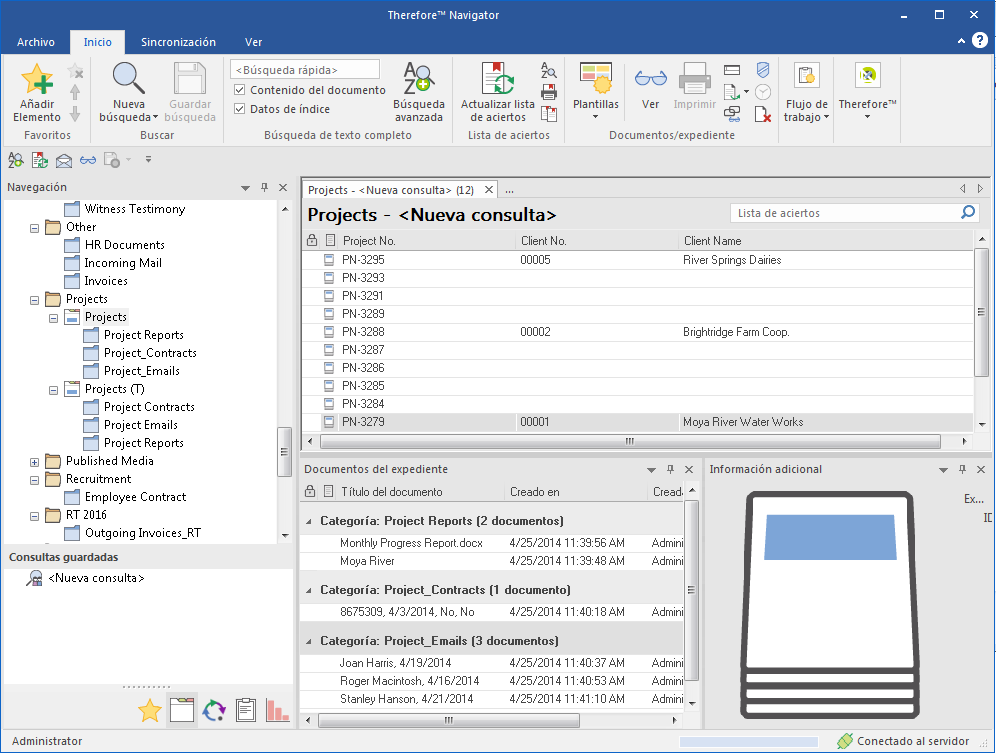The image size is (996, 754).
Task: Select Employee Contract category
Action: (135, 497)
